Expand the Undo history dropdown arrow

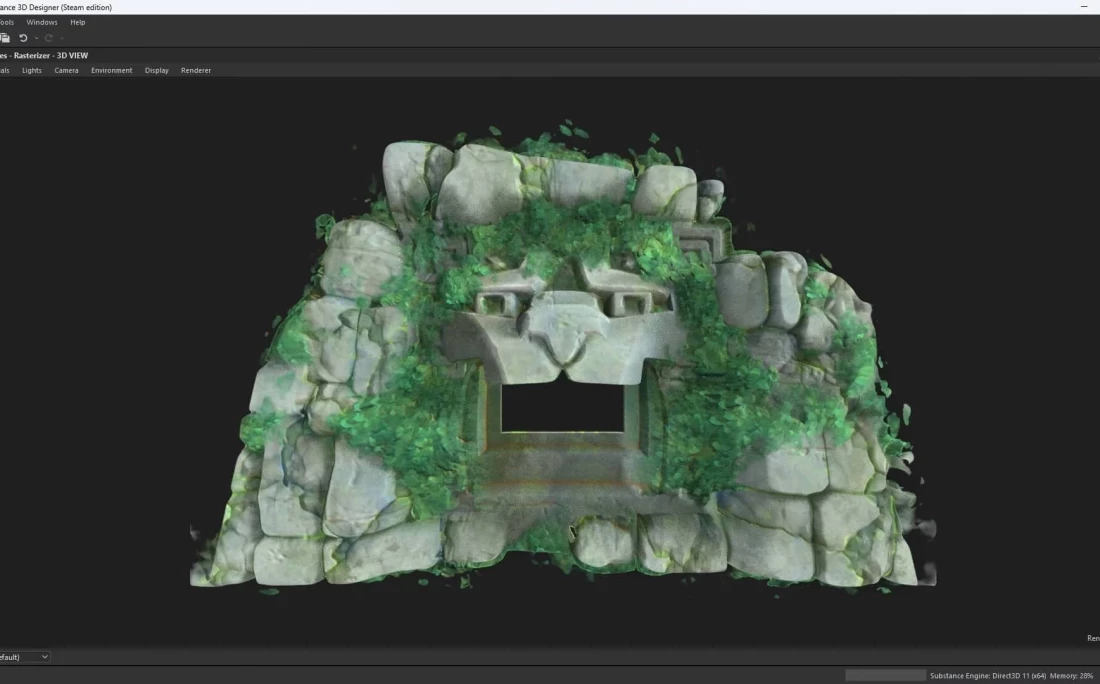pyautogui.click(x=36, y=38)
